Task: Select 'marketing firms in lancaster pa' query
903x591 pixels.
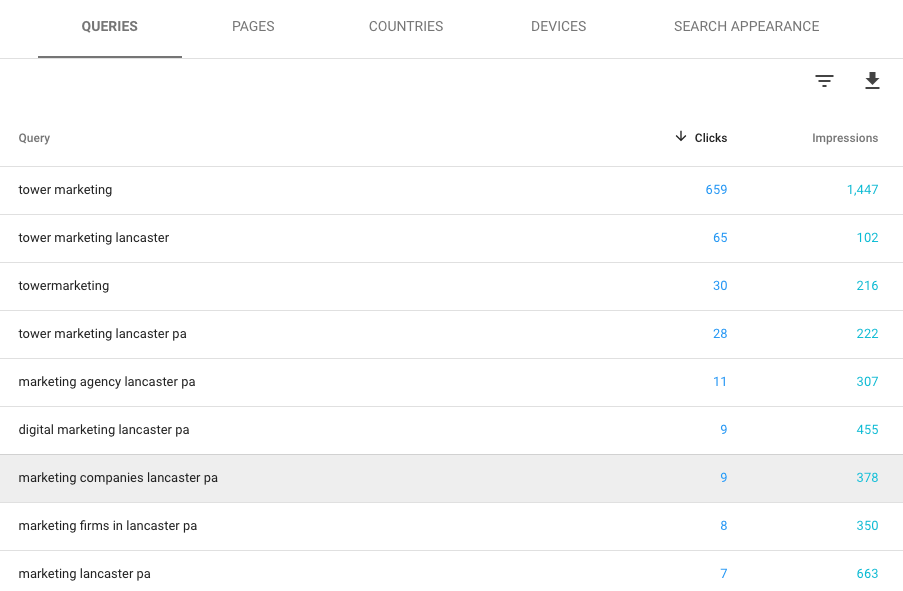Action: (x=108, y=525)
